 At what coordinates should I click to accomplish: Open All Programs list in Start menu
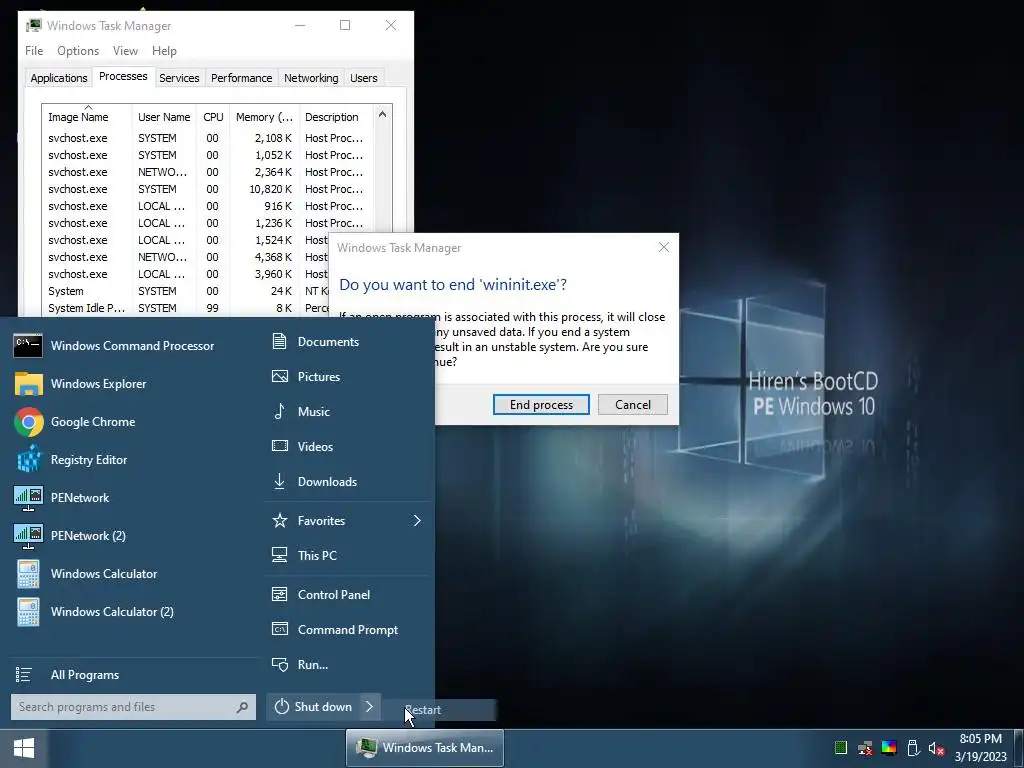[x=131, y=675]
